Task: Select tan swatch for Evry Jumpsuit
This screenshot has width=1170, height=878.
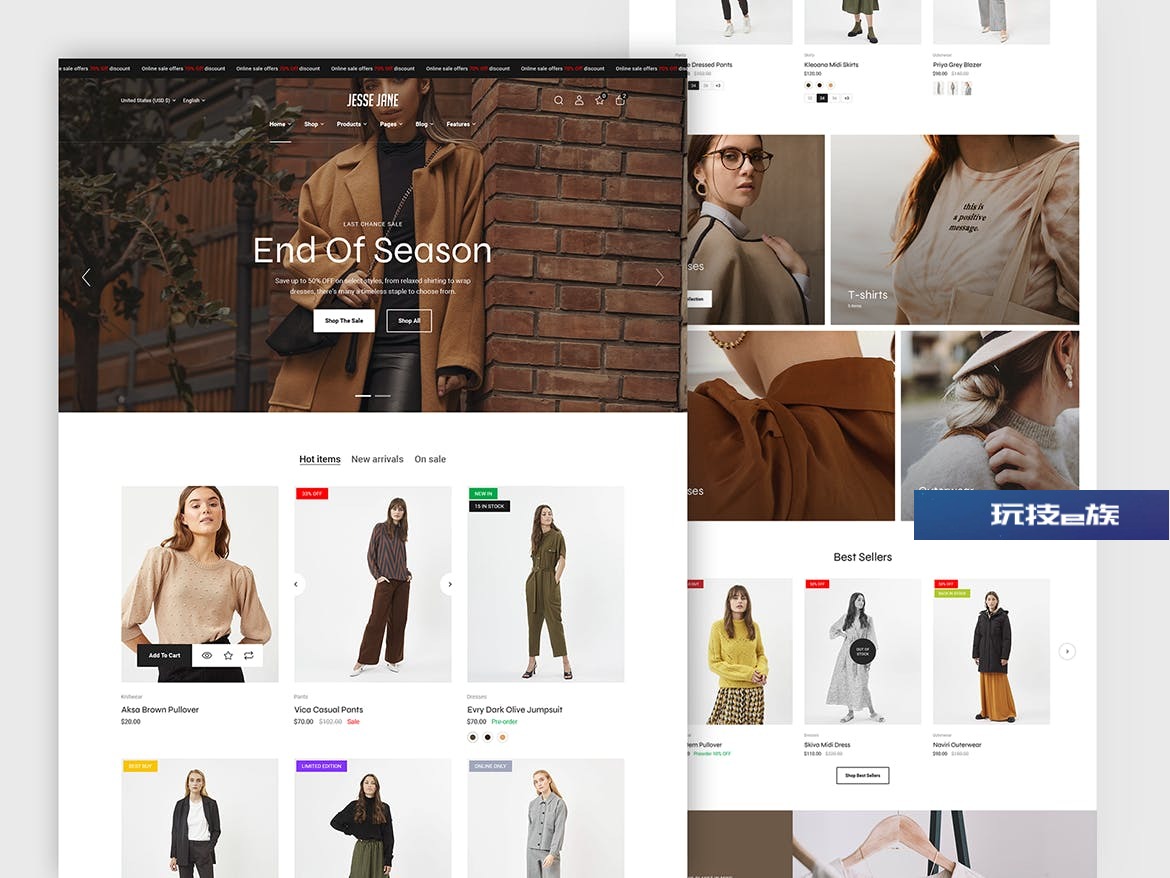Action: pyautogui.click(x=502, y=737)
